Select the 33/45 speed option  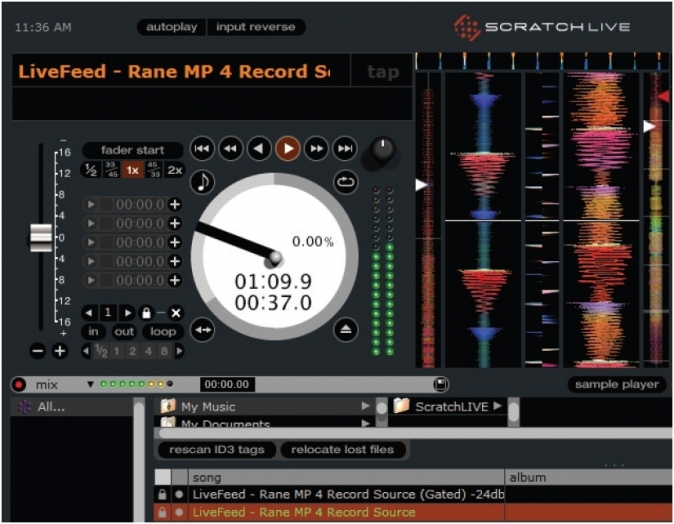(111, 170)
